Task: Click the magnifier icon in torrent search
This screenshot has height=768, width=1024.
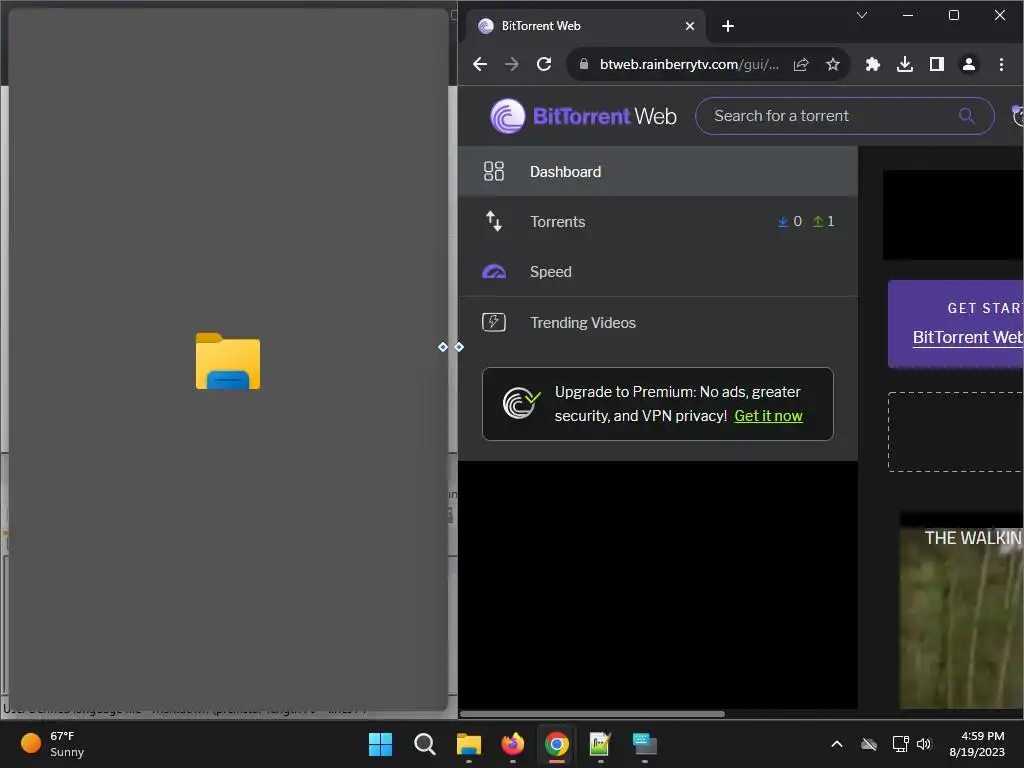Action: [967, 116]
